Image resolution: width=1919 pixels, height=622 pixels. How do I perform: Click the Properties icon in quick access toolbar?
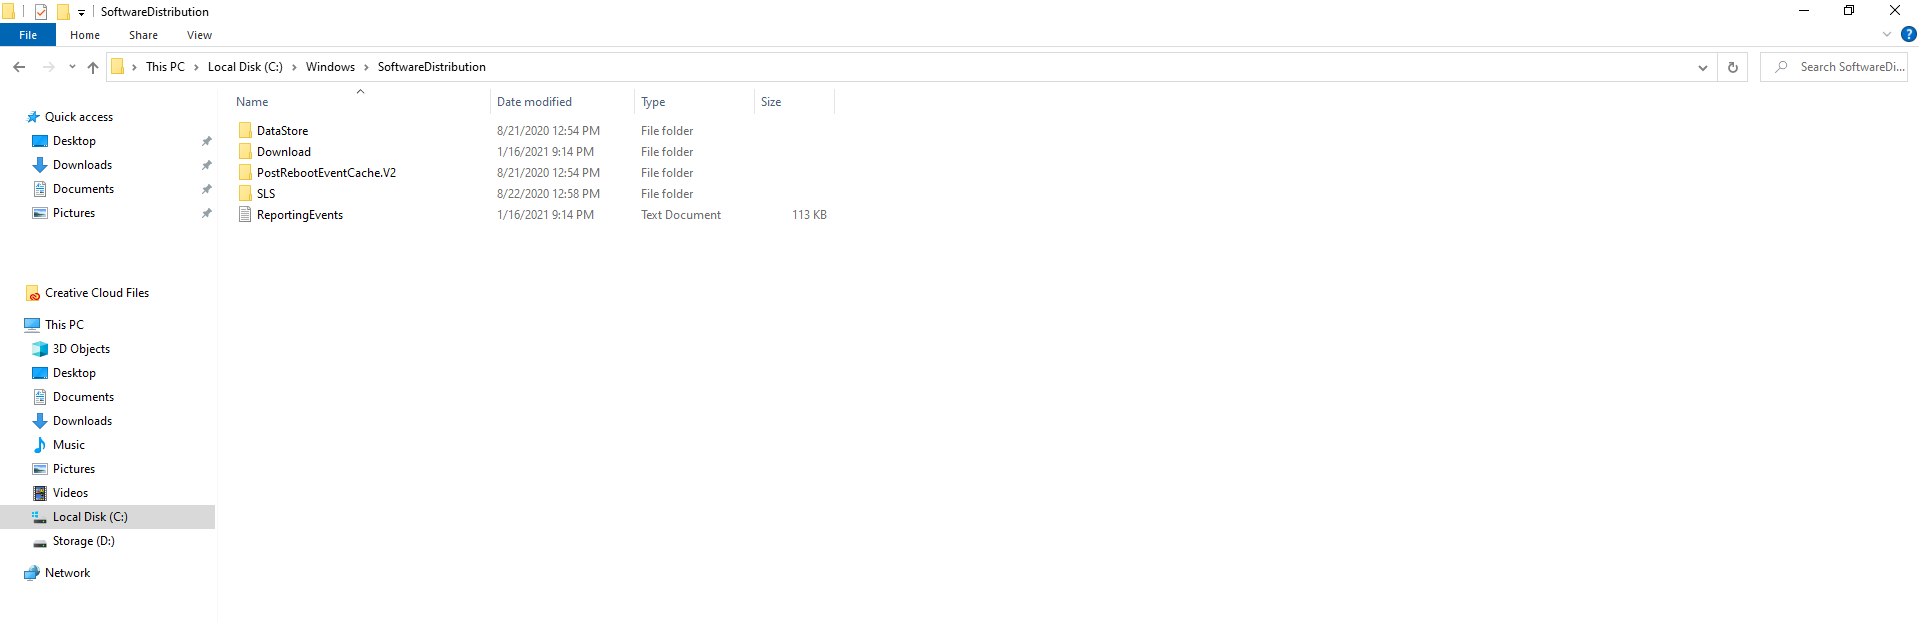pos(41,12)
